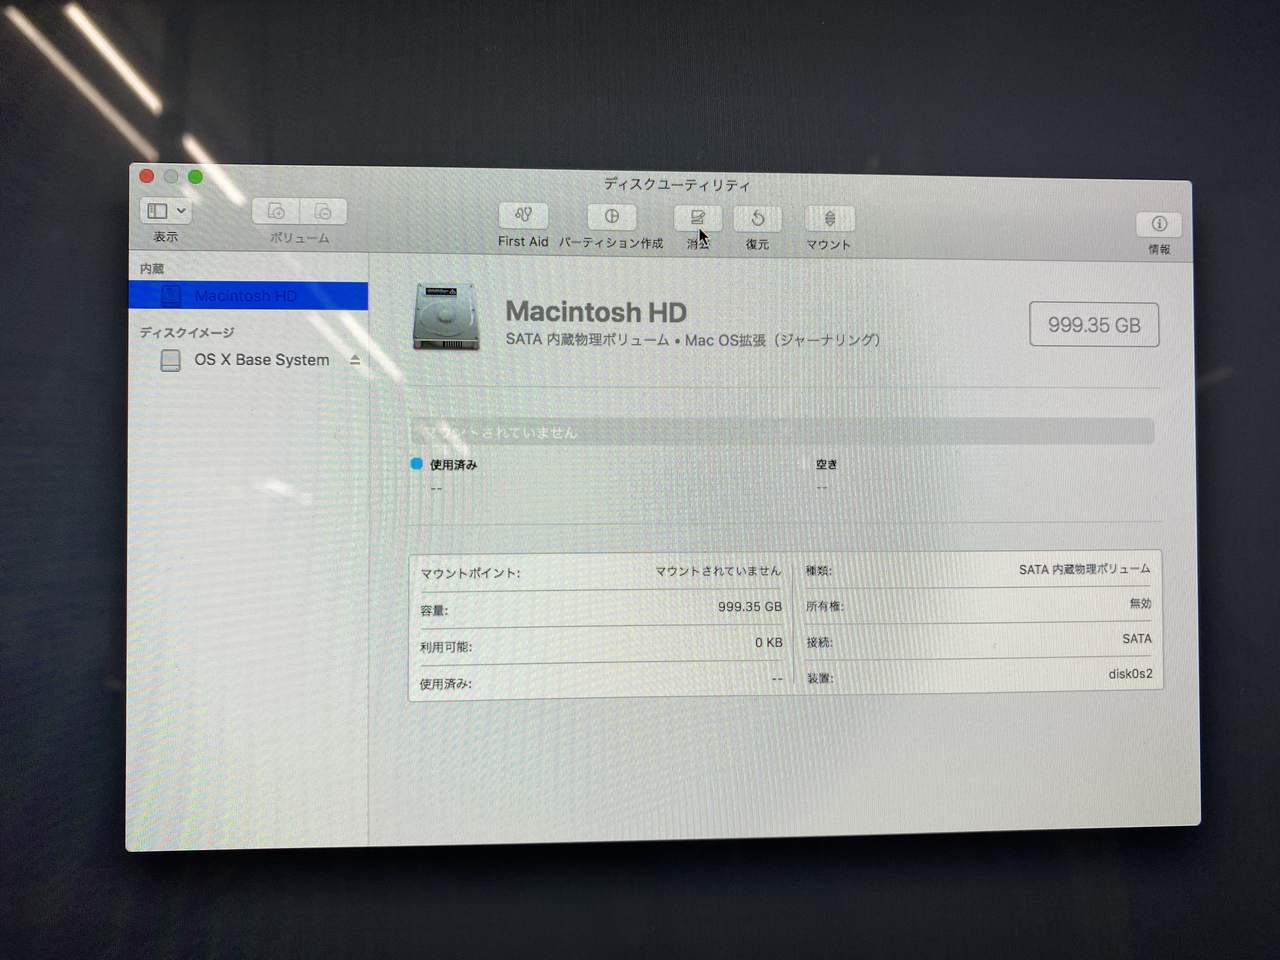Click the ディスクイメージ sidebar section header
The height and width of the screenshot is (960, 1280).
(x=187, y=332)
